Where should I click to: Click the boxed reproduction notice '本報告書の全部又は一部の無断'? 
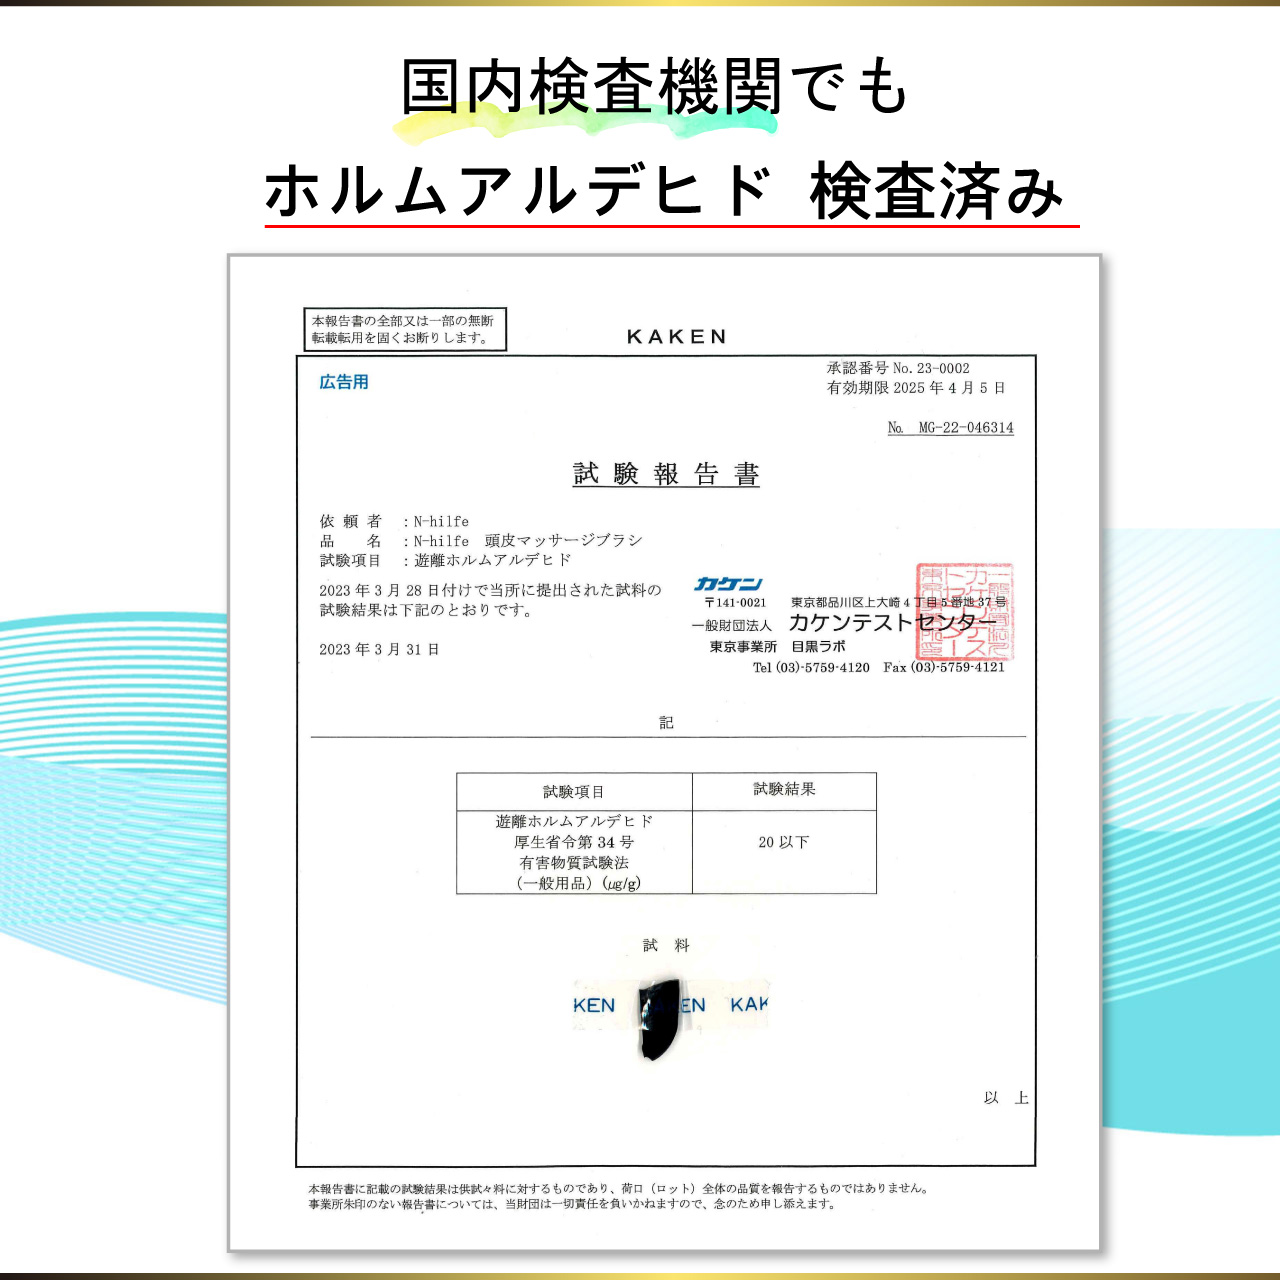[x=405, y=329]
